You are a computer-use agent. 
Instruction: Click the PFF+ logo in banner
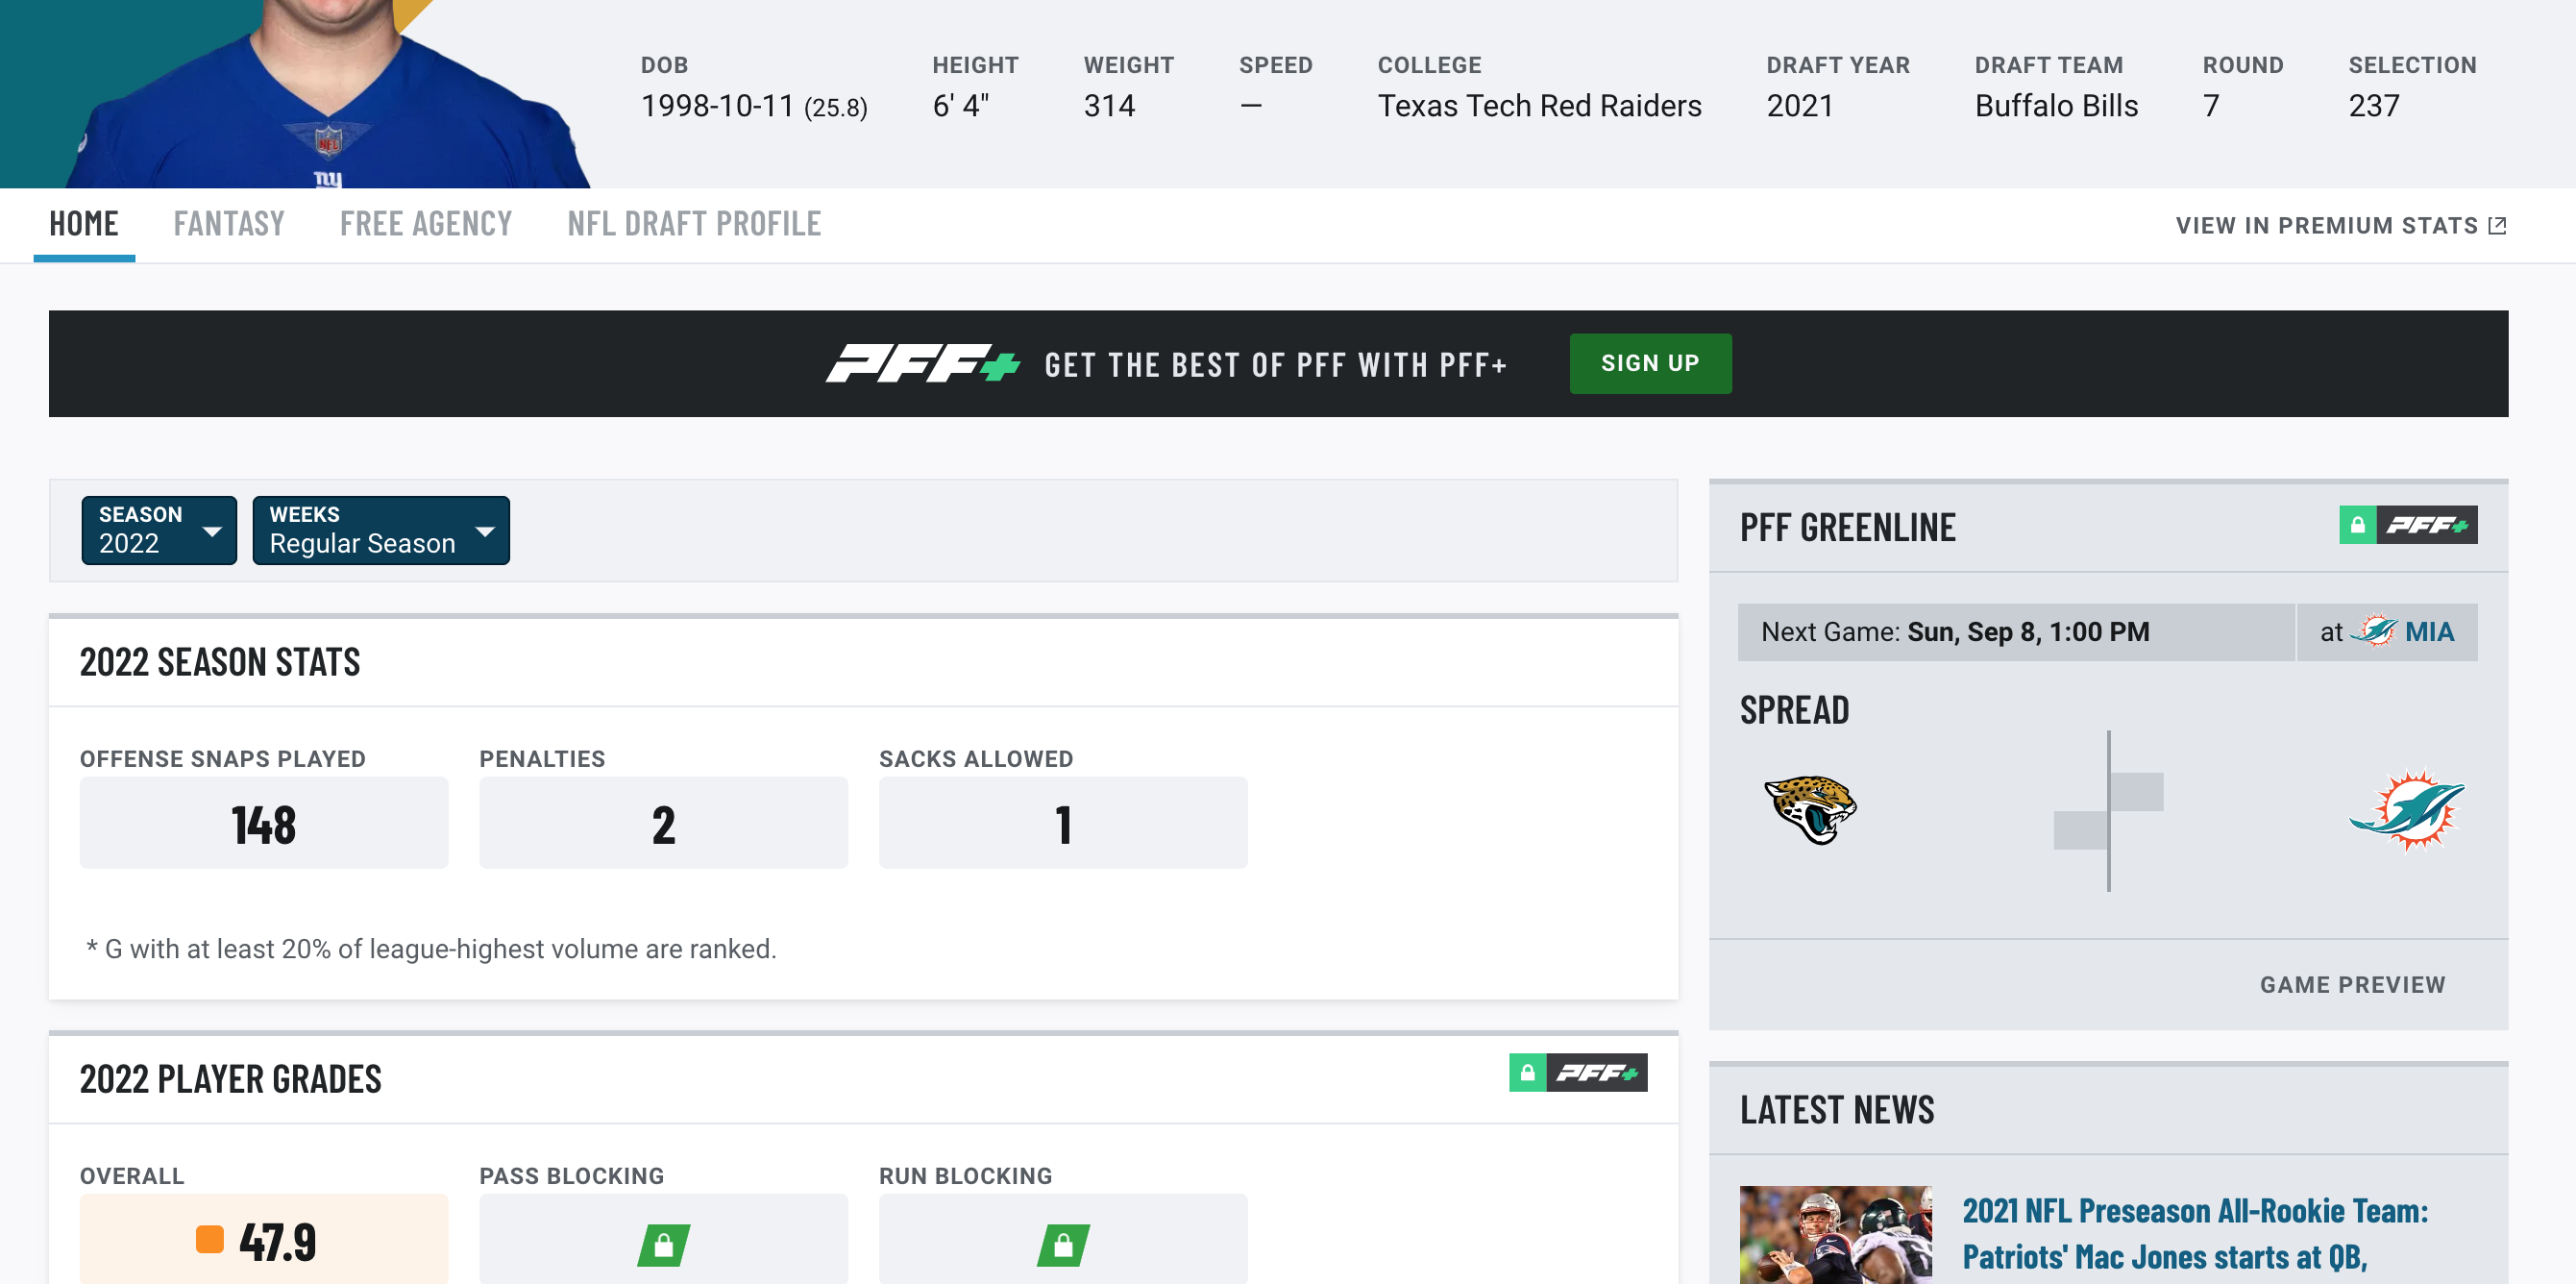[x=922, y=364]
